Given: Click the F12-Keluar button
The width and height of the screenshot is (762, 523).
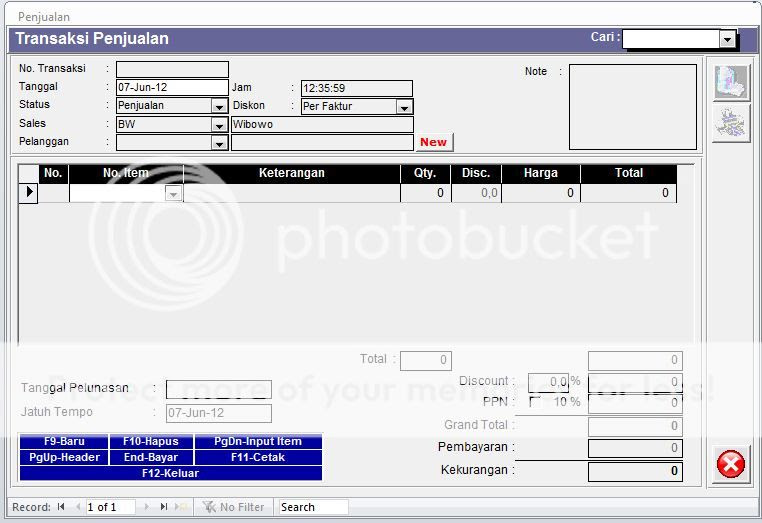Looking at the screenshot, I should click(x=171, y=473).
